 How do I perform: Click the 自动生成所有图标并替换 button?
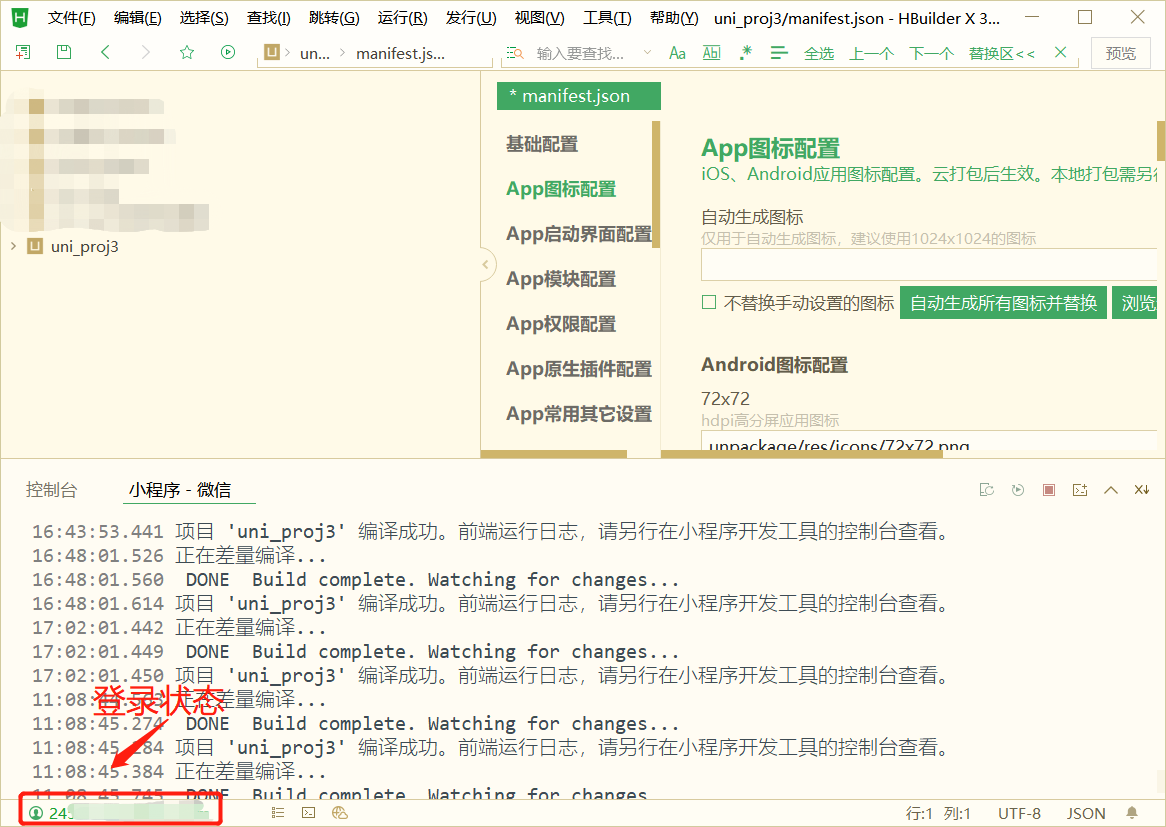click(1003, 302)
